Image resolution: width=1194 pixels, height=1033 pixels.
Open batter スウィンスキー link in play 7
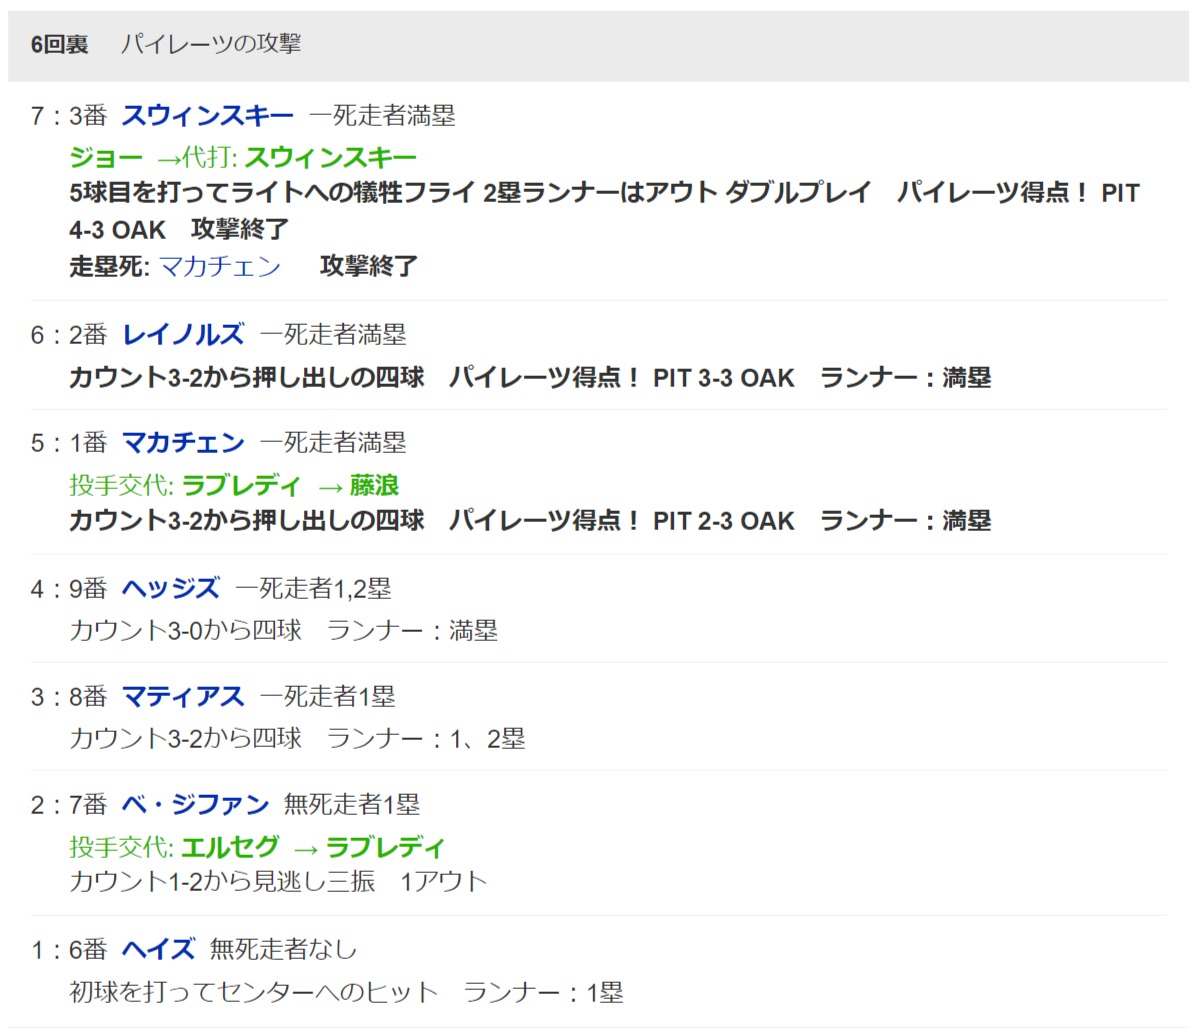207,116
